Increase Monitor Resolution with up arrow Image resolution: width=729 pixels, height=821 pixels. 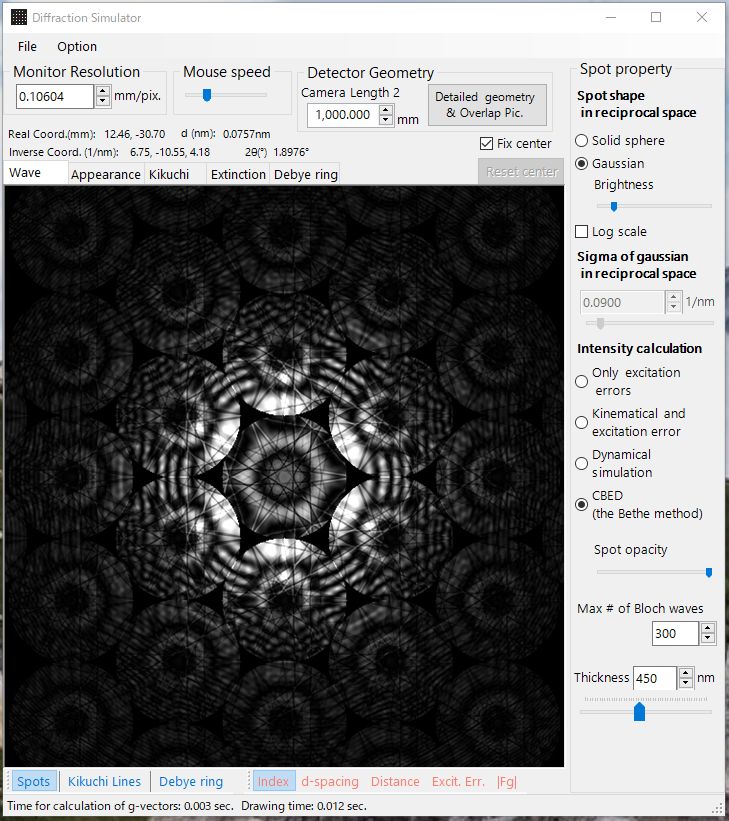pyautogui.click(x=103, y=91)
